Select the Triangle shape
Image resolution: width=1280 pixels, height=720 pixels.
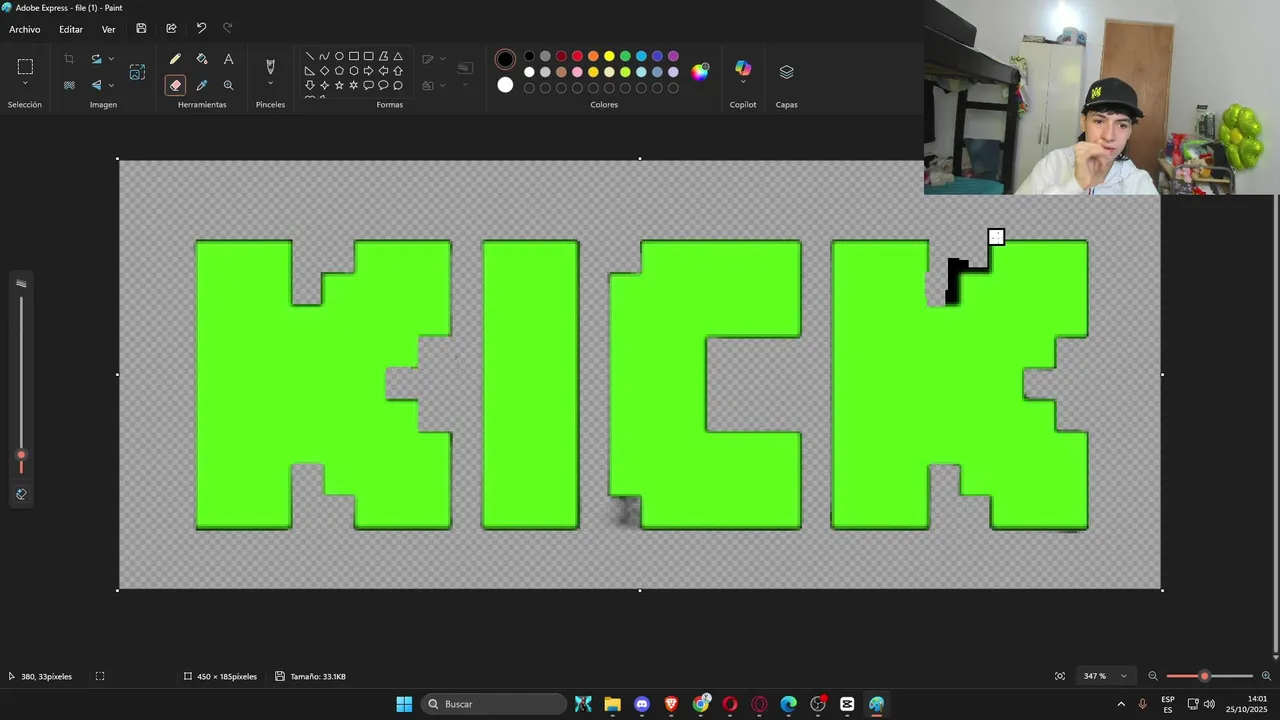point(398,56)
